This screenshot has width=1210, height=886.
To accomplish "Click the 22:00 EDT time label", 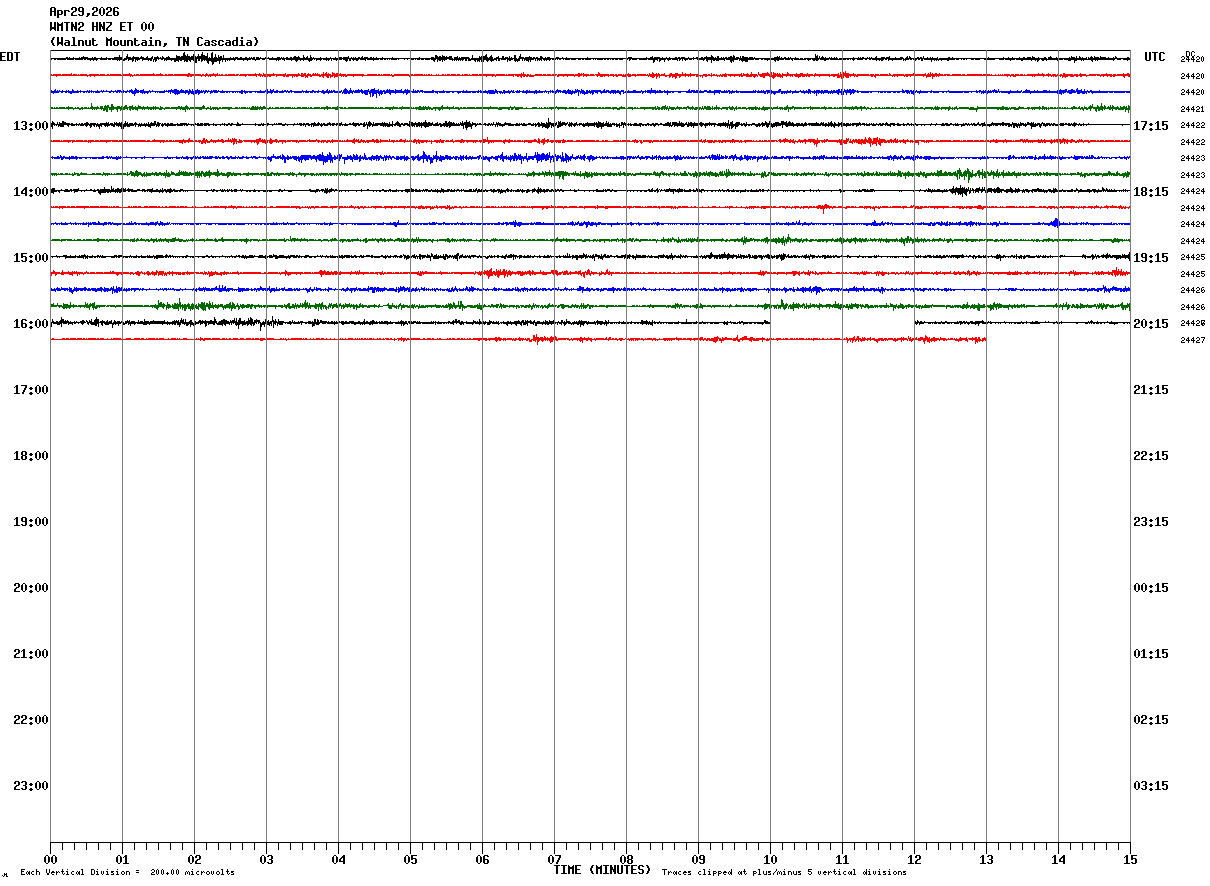I will [x=31, y=720].
